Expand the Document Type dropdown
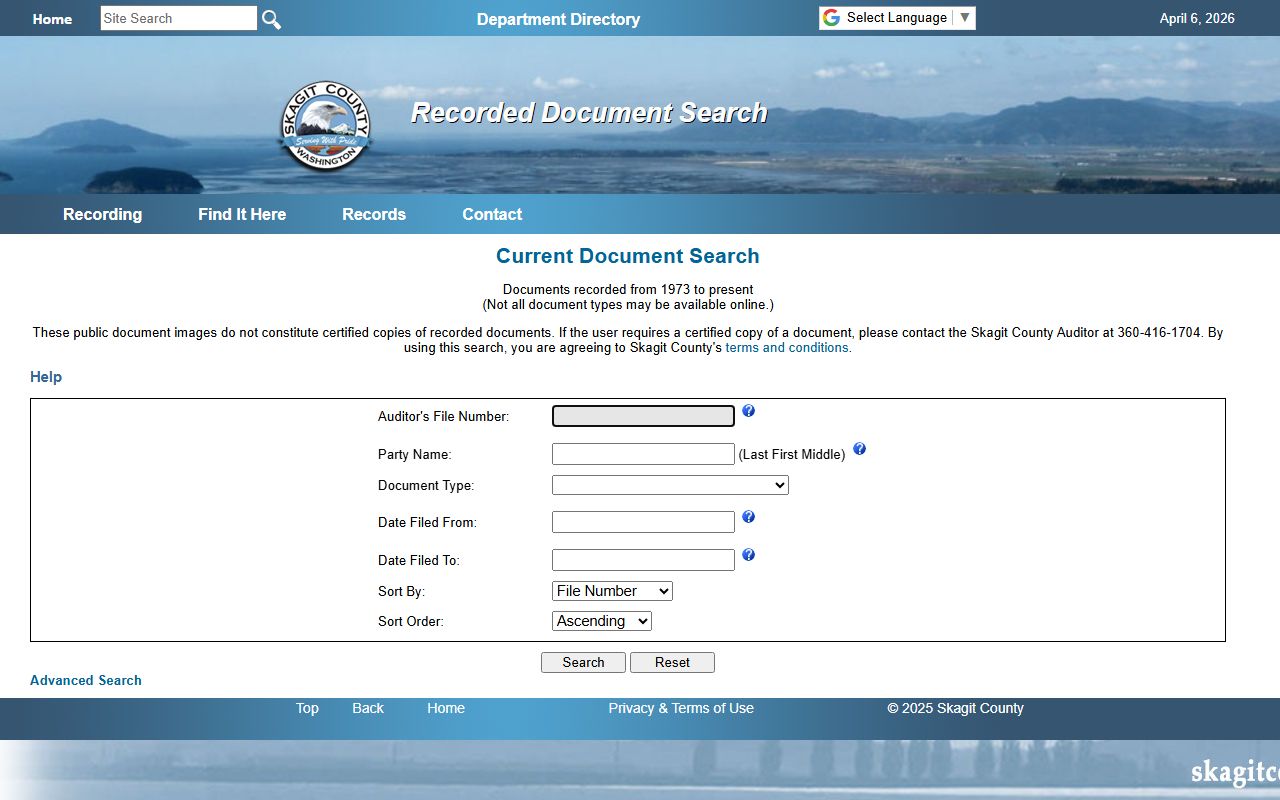 [670, 485]
